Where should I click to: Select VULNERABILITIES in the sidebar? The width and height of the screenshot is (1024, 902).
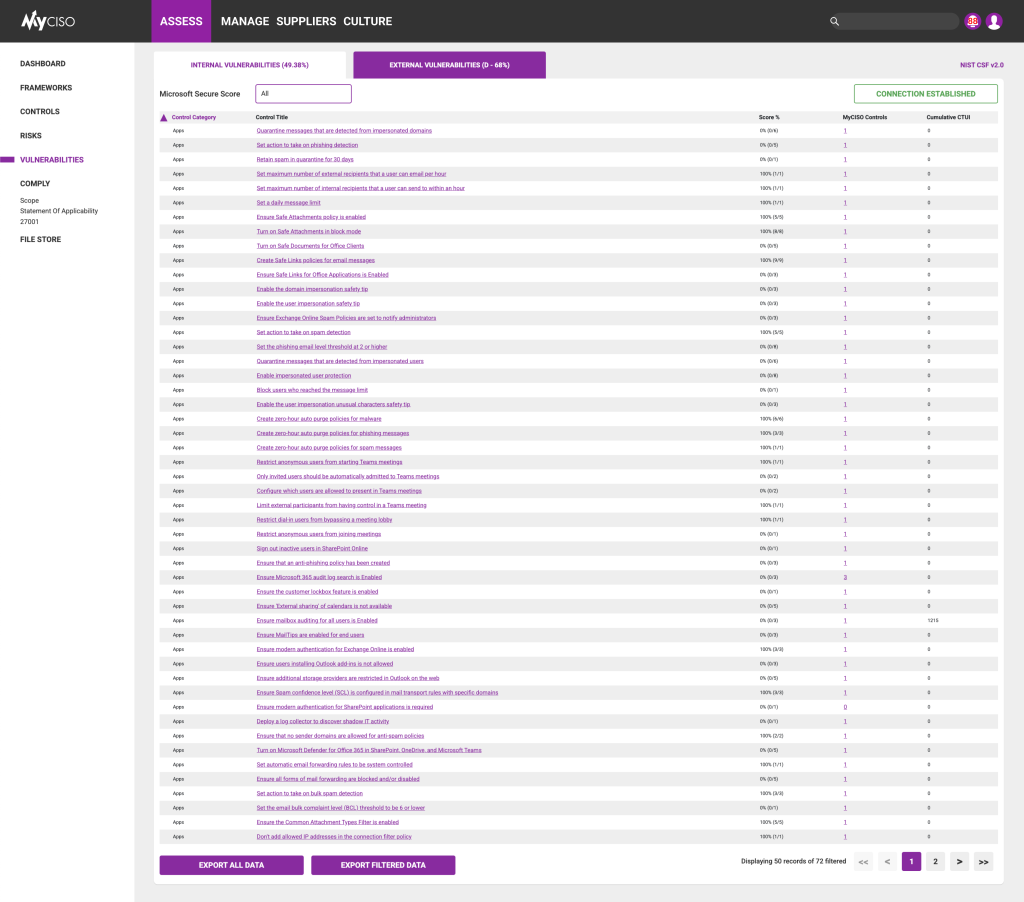click(x=53, y=159)
